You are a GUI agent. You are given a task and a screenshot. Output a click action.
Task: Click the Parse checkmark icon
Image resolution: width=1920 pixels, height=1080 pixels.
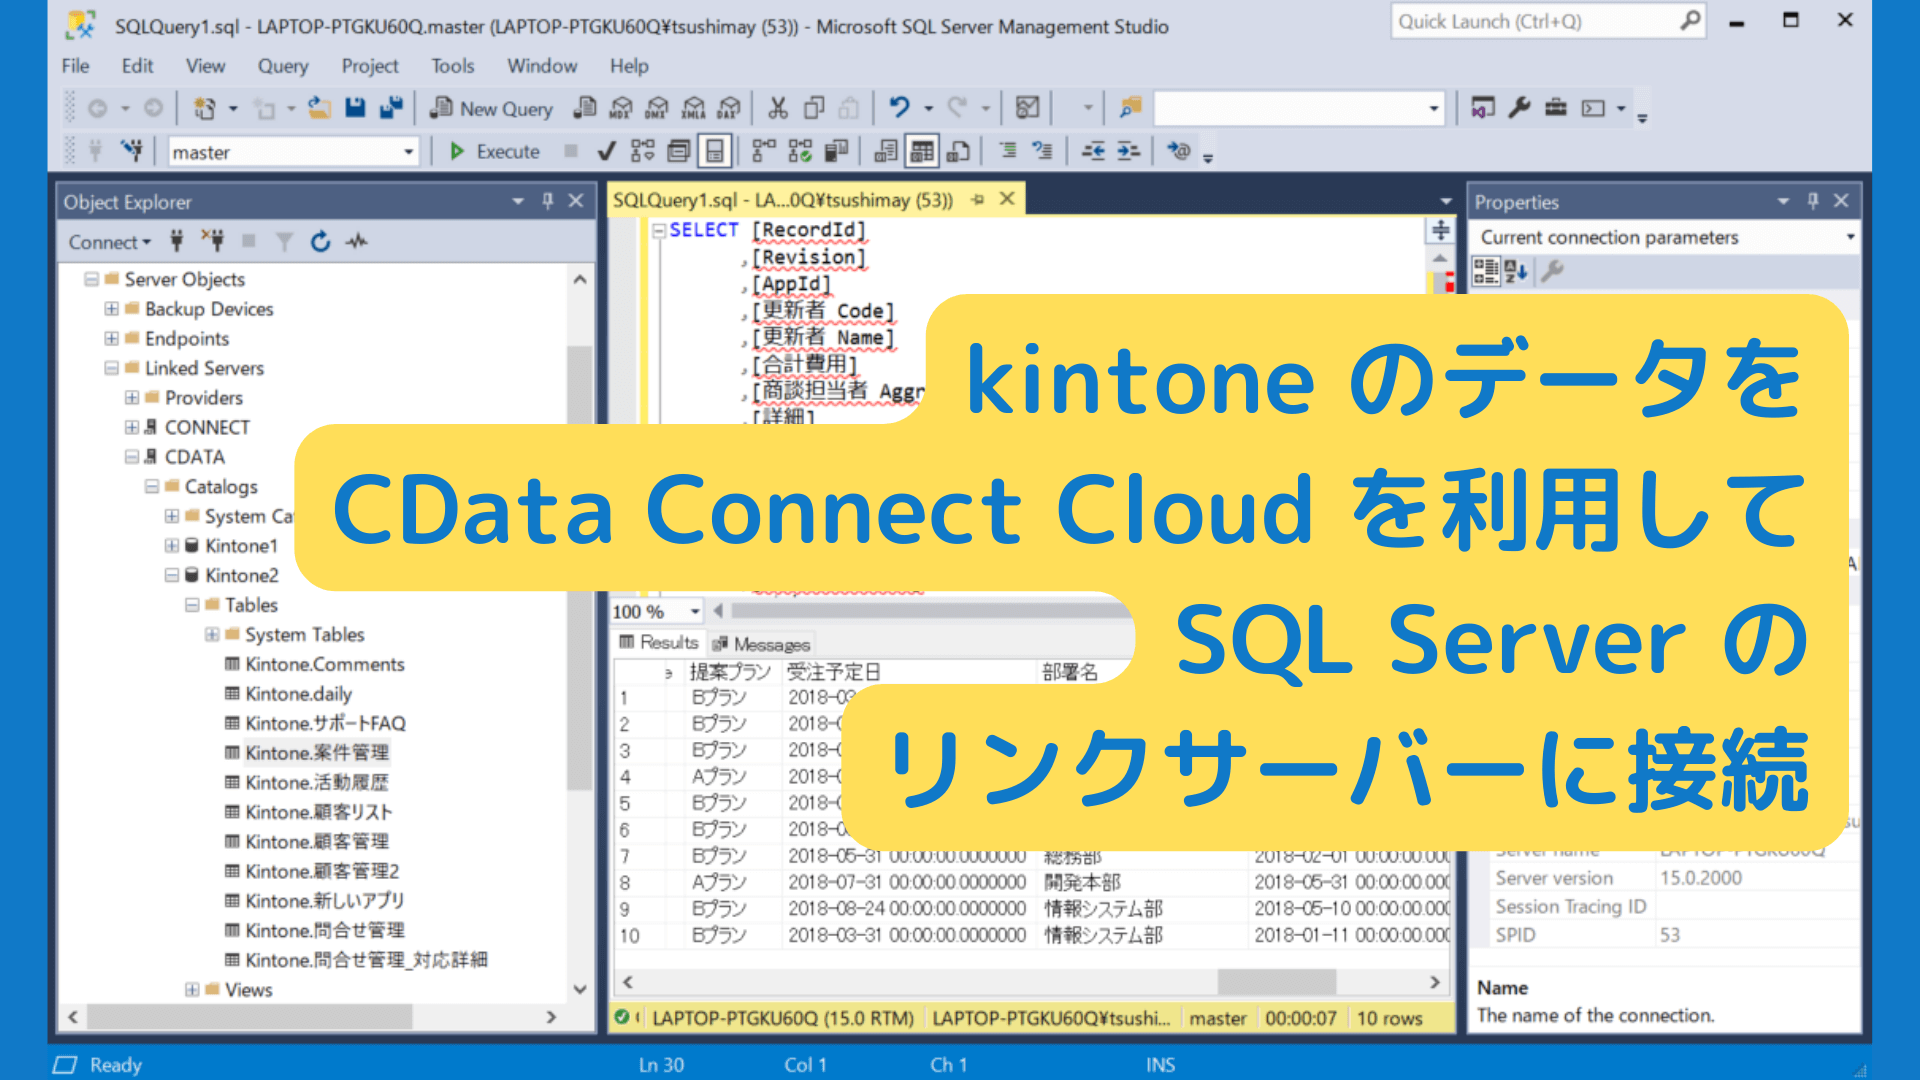point(606,151)
